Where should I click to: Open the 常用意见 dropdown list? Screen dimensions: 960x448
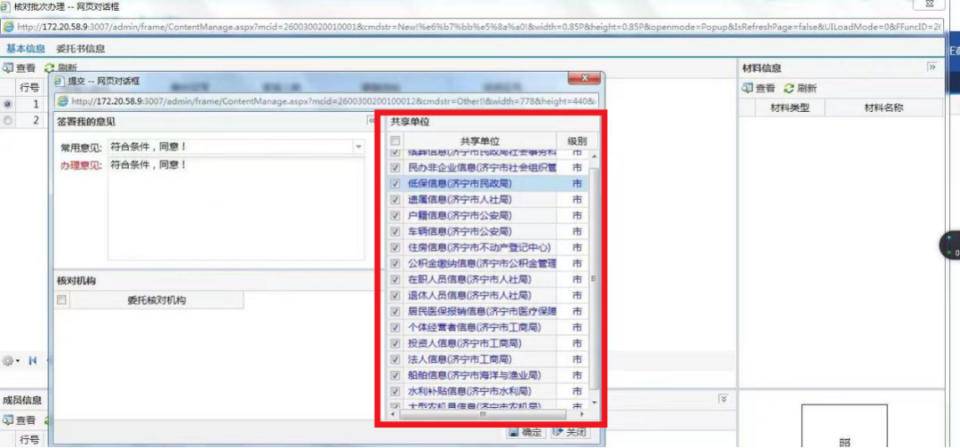358,147
